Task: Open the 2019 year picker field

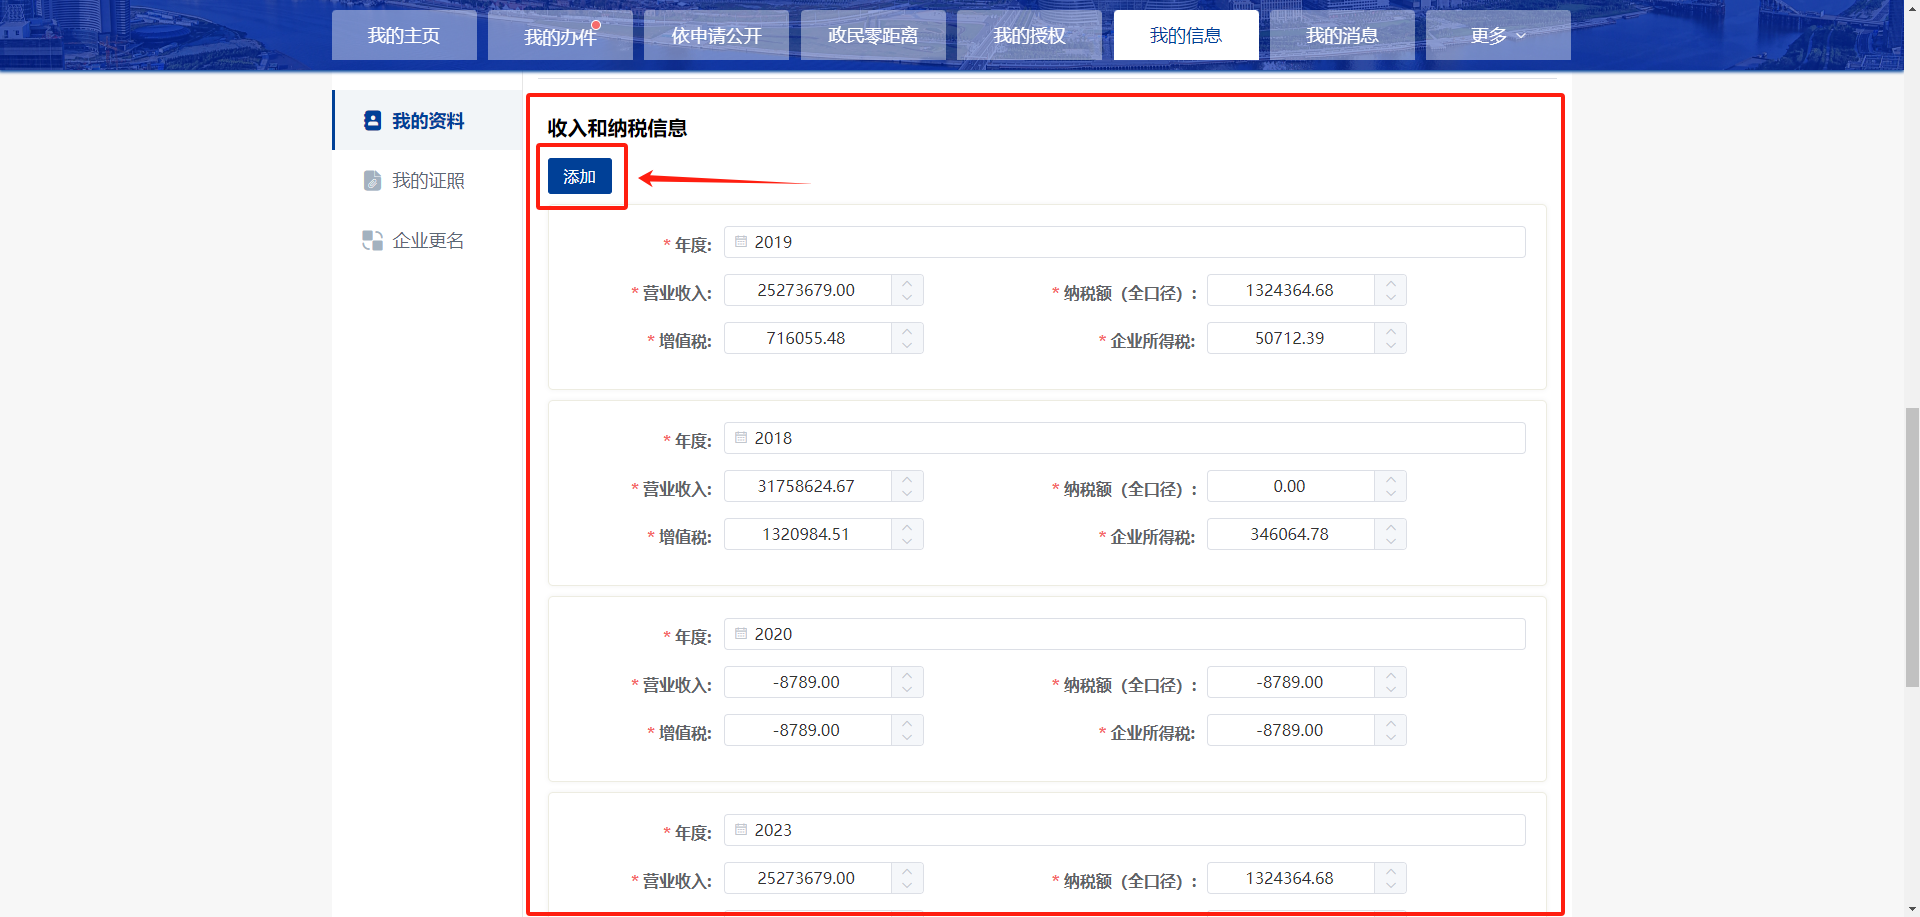Action: 1125,242
